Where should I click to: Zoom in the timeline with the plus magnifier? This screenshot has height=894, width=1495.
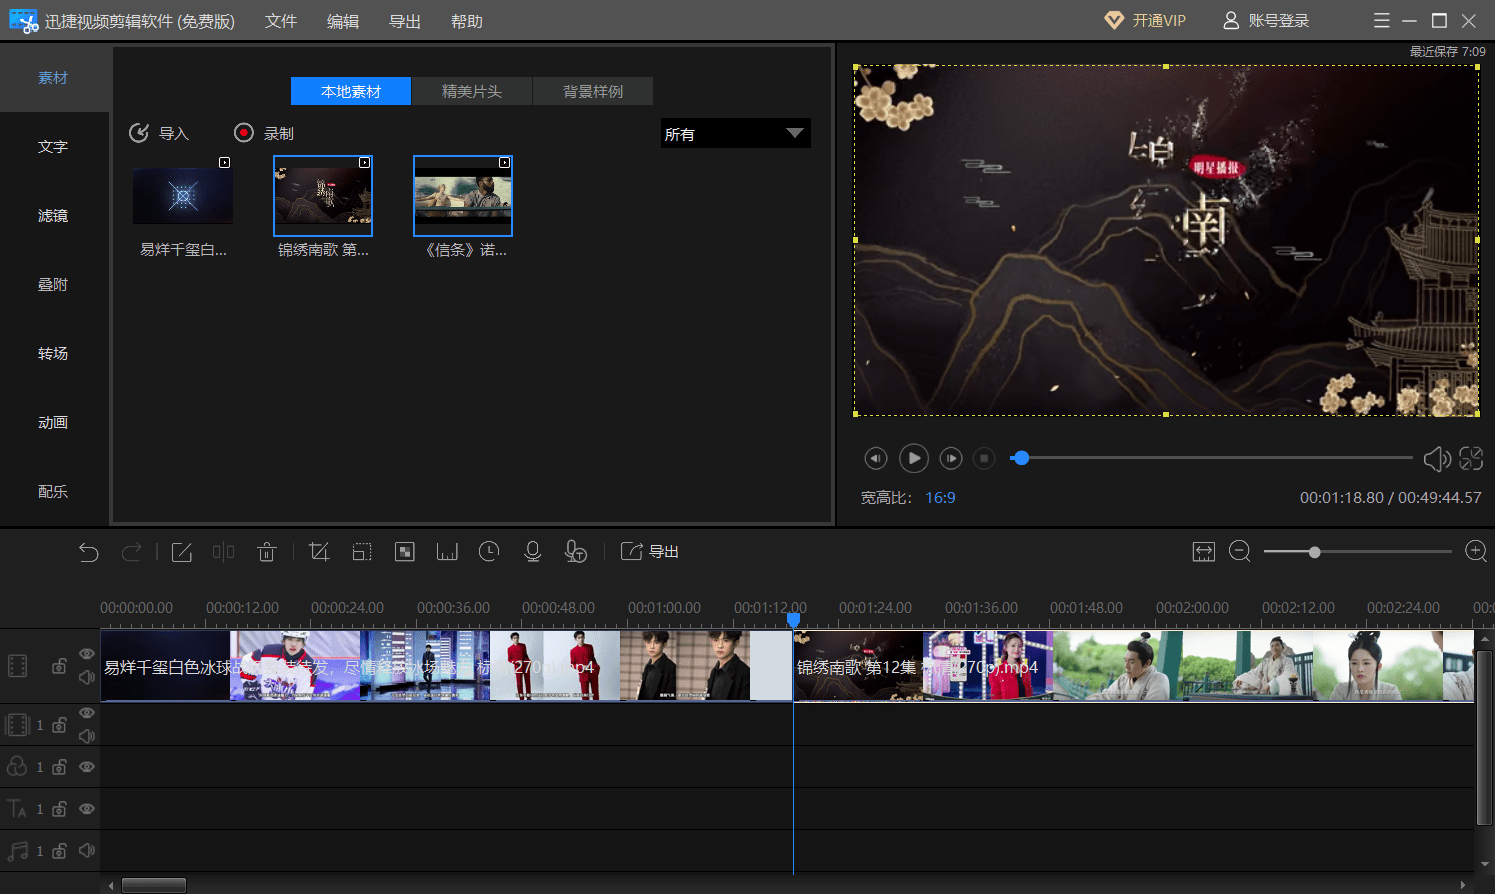1475,552
